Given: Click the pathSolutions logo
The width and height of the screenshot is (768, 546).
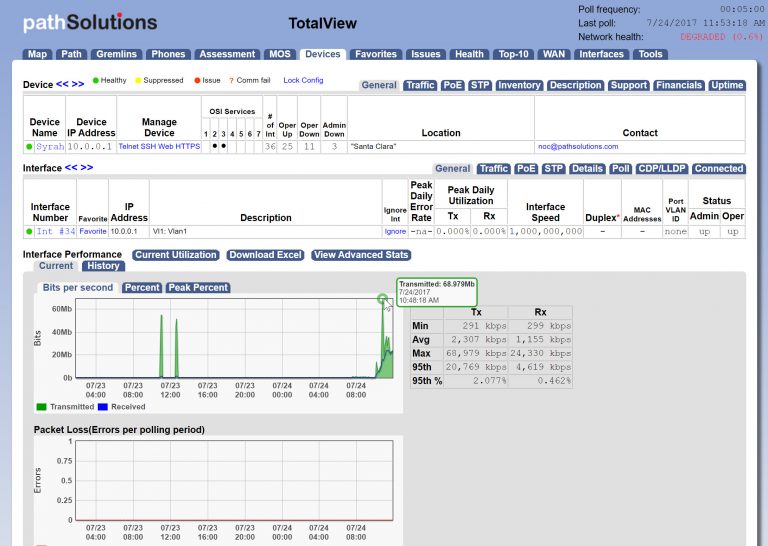Looking at the screenshot, I should click(x=89, y=22).
